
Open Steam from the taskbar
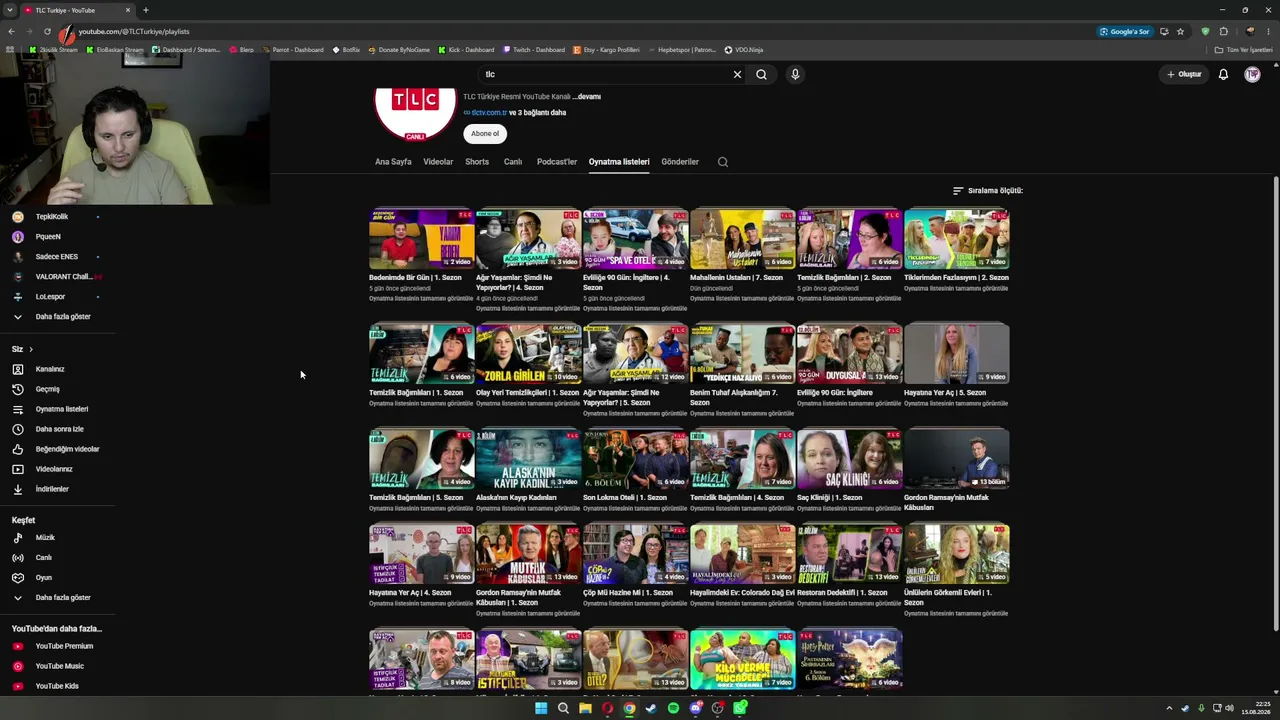pyautogui.click(x=651, y=708)
